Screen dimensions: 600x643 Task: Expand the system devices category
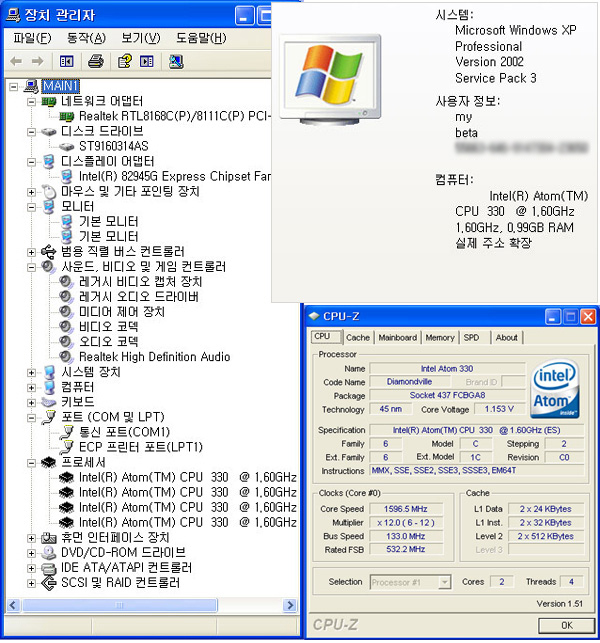(31, 372)
